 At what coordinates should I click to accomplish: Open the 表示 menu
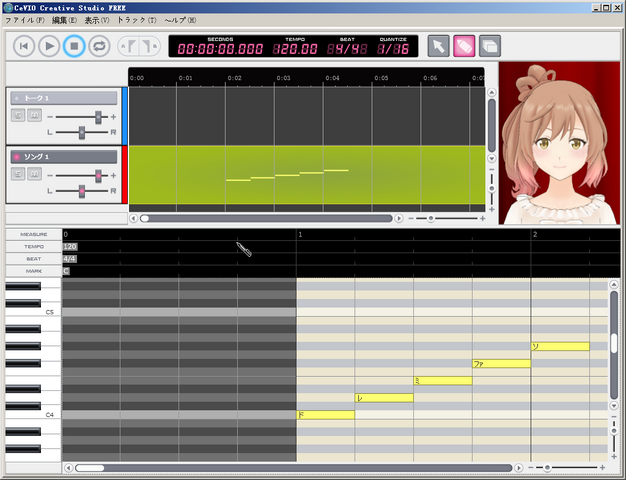(x=97, y=20)
